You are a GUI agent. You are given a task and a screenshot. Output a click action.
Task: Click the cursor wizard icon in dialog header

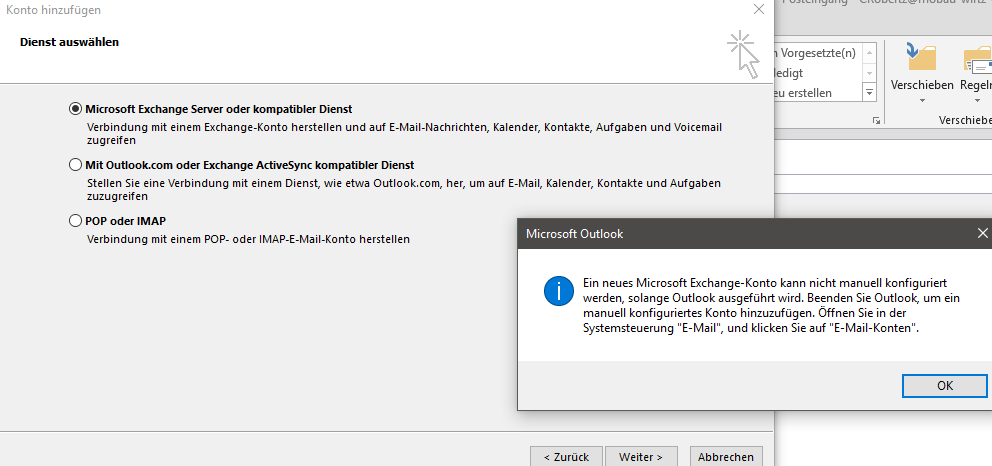[x=743, y=55]
